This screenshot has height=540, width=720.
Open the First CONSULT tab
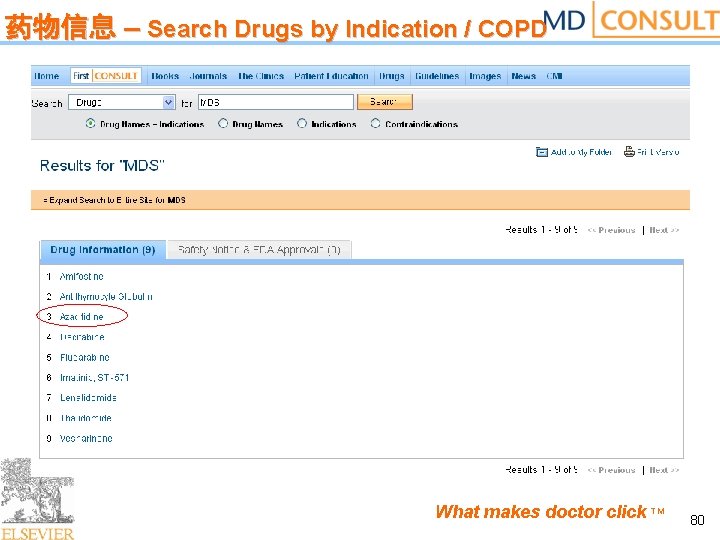(106, 76)
